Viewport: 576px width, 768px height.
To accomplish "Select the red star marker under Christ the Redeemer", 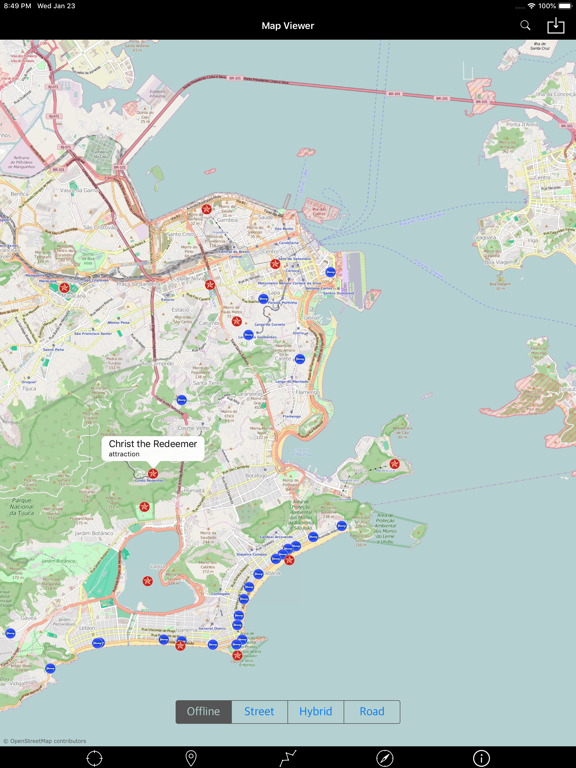I will [x=153, y=474].
